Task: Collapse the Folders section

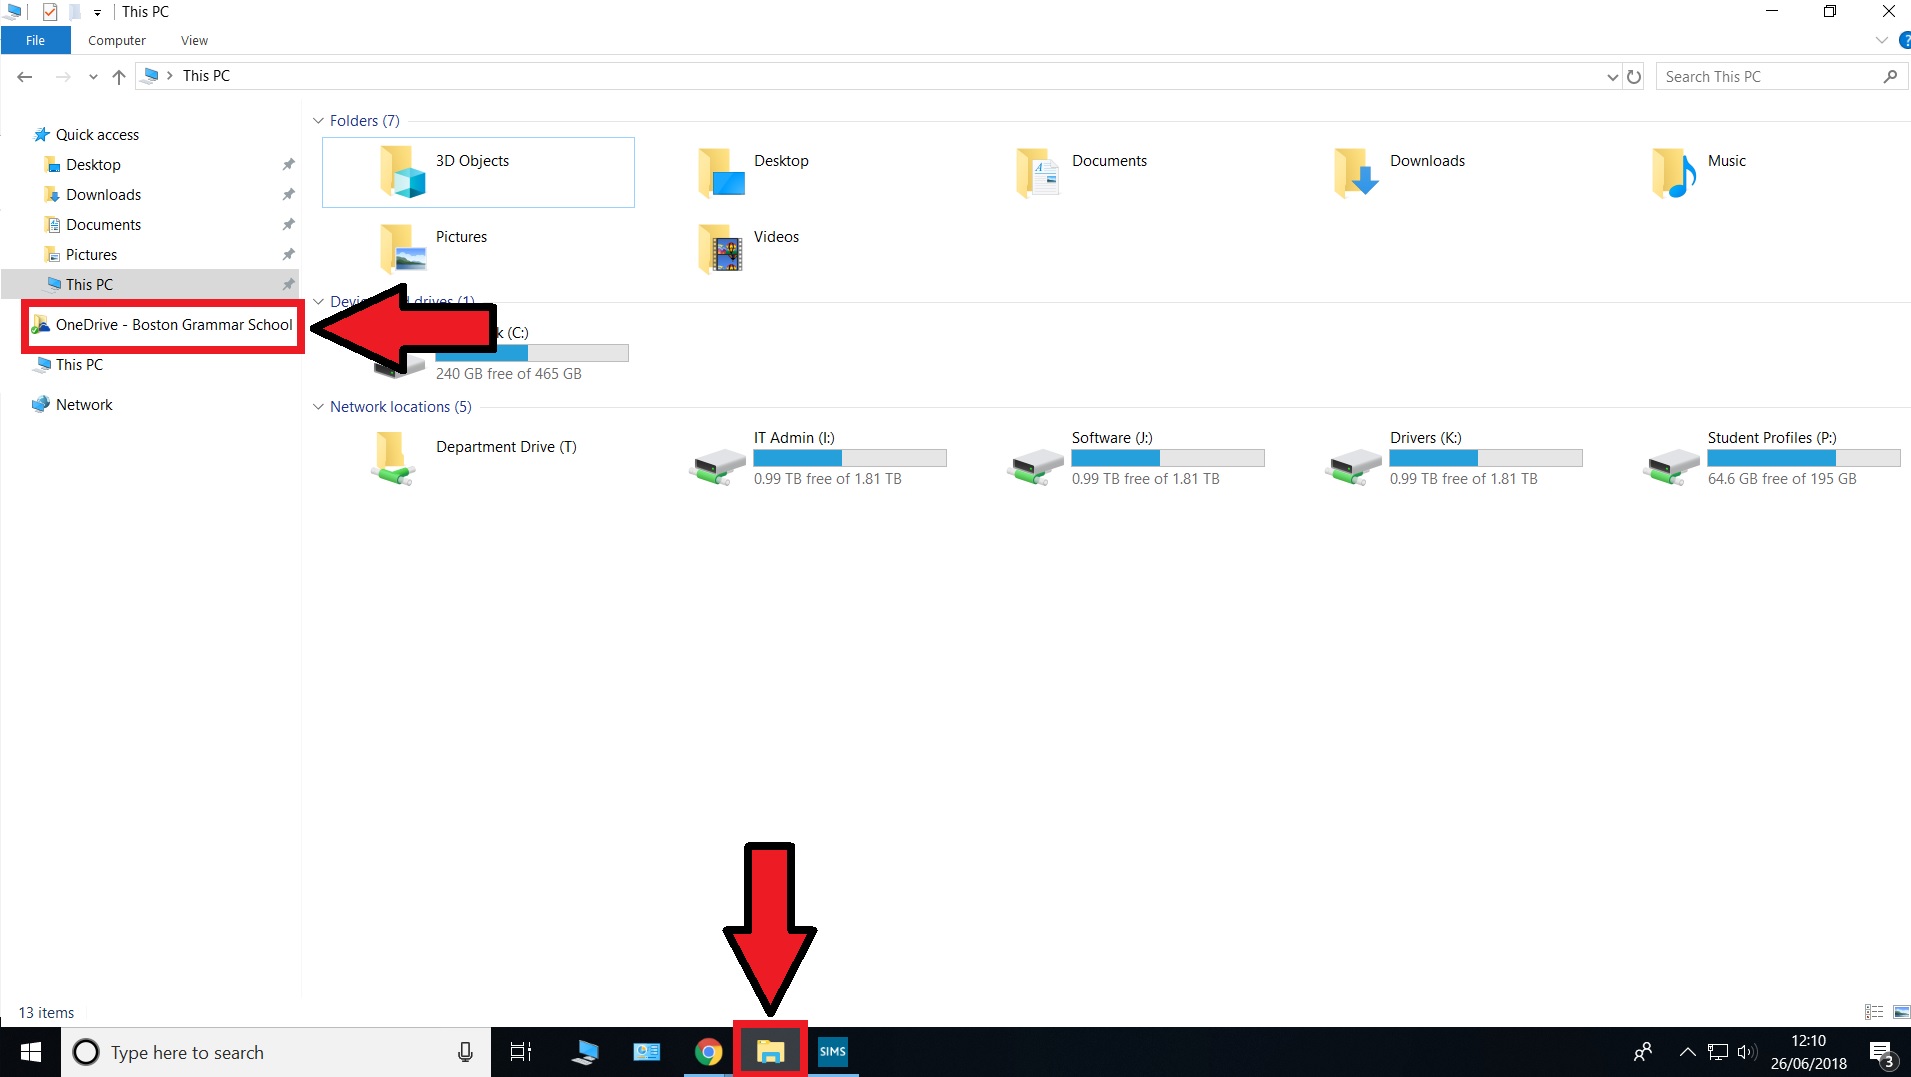Action: pos(318,120)
